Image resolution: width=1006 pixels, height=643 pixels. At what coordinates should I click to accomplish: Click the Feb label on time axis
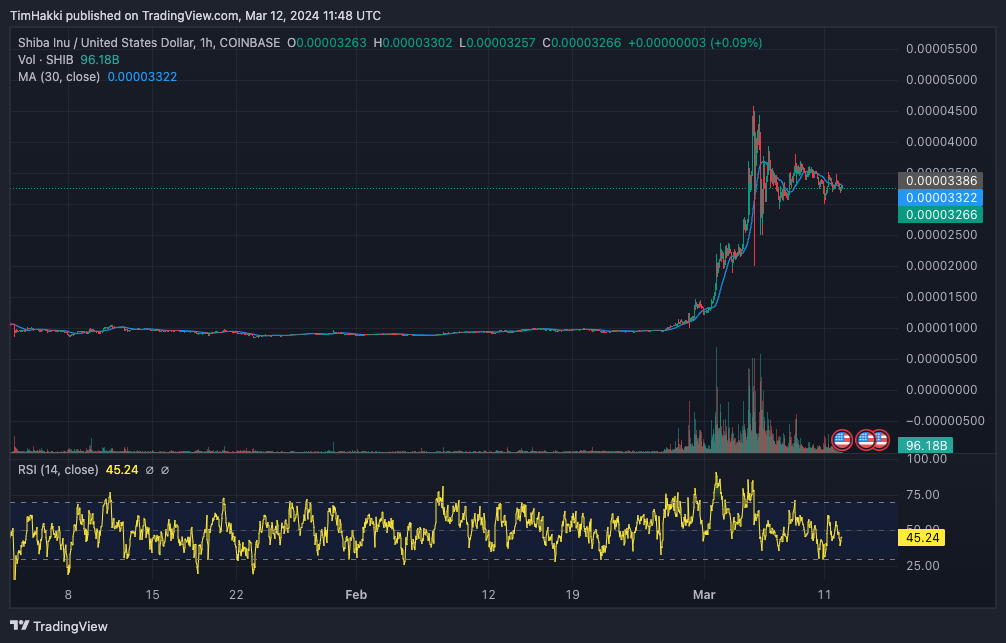click(x=356, y=595)
